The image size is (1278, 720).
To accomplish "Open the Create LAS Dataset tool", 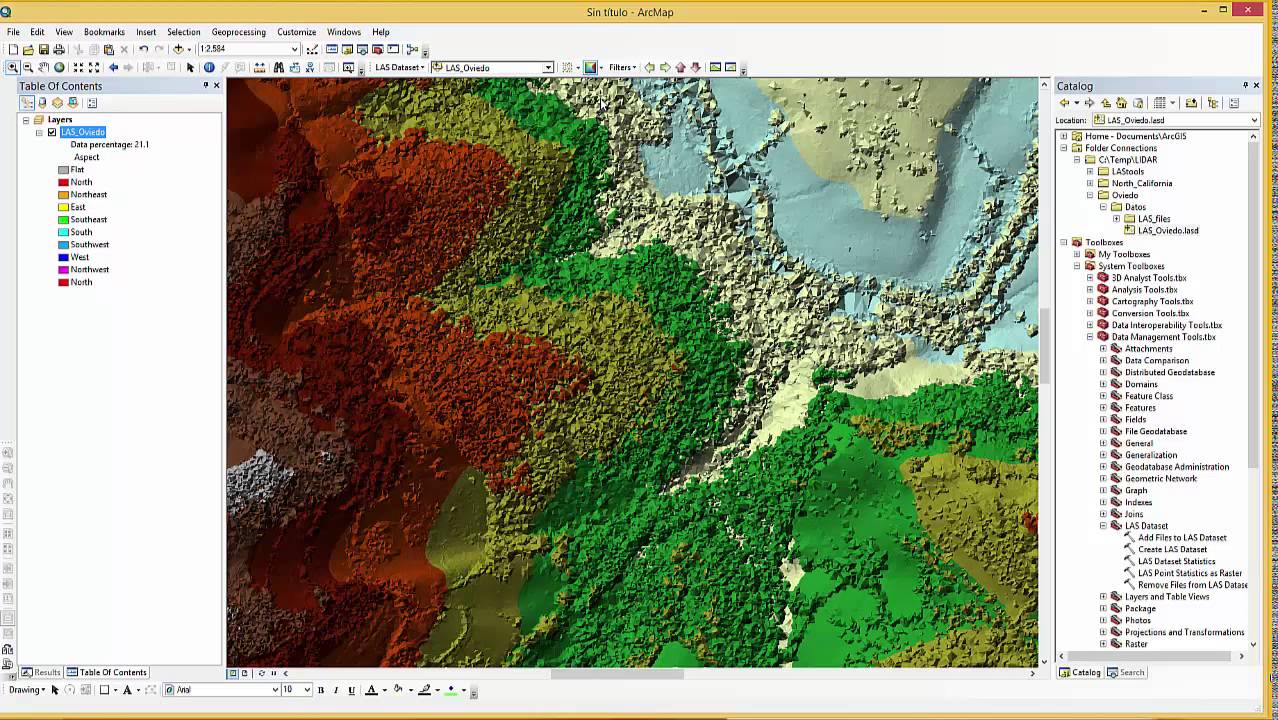I will 1172,549.
